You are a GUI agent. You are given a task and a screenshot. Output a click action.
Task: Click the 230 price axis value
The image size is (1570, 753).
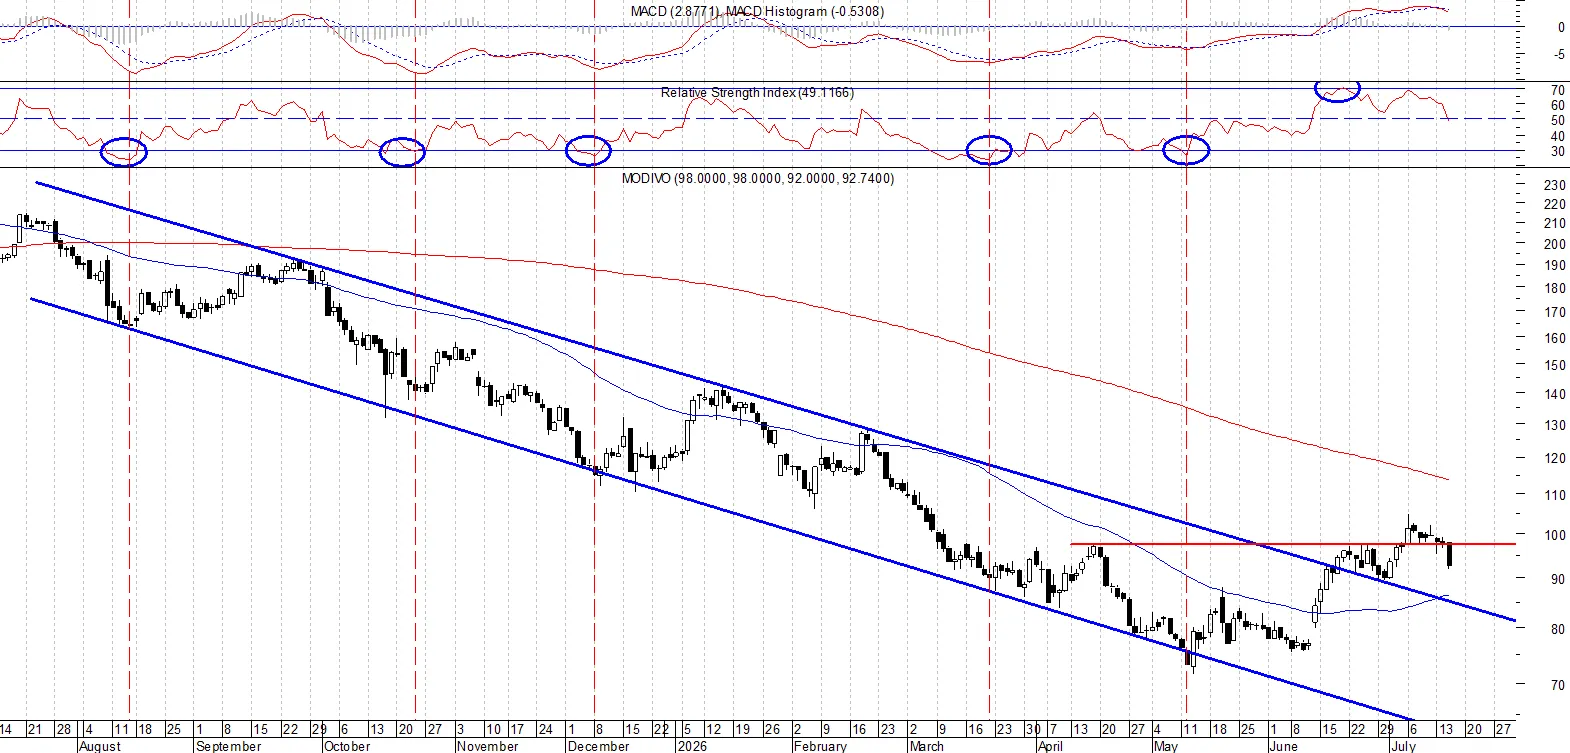coord(1555,186)
